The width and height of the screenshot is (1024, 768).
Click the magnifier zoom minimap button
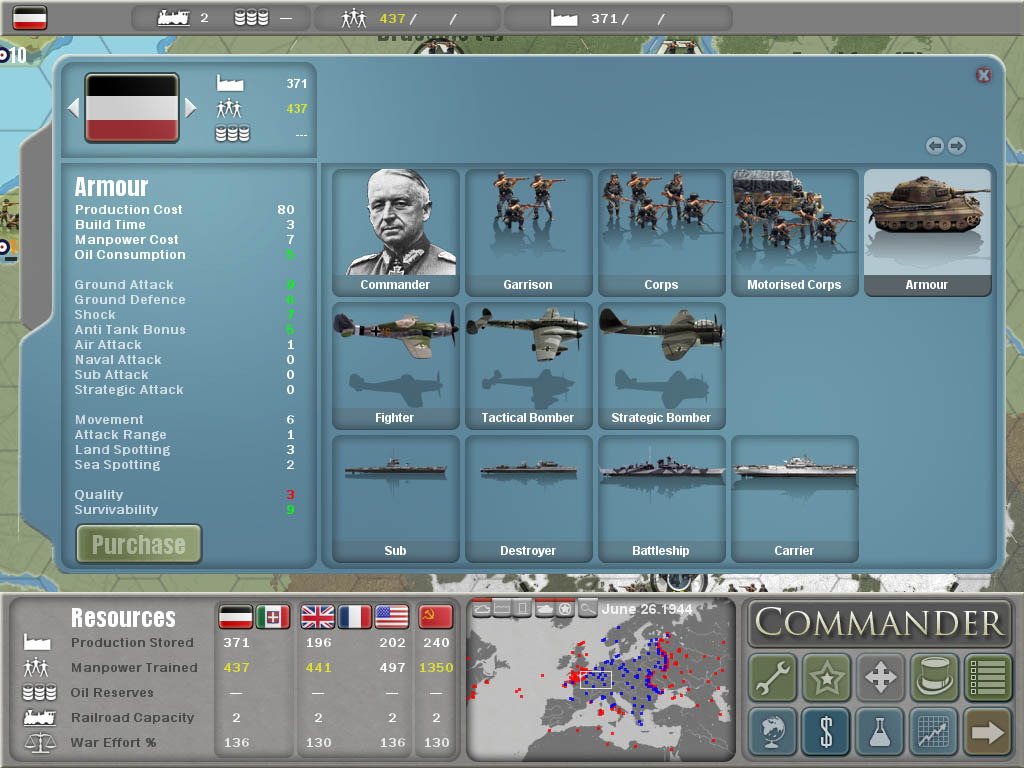coord(588,609)
